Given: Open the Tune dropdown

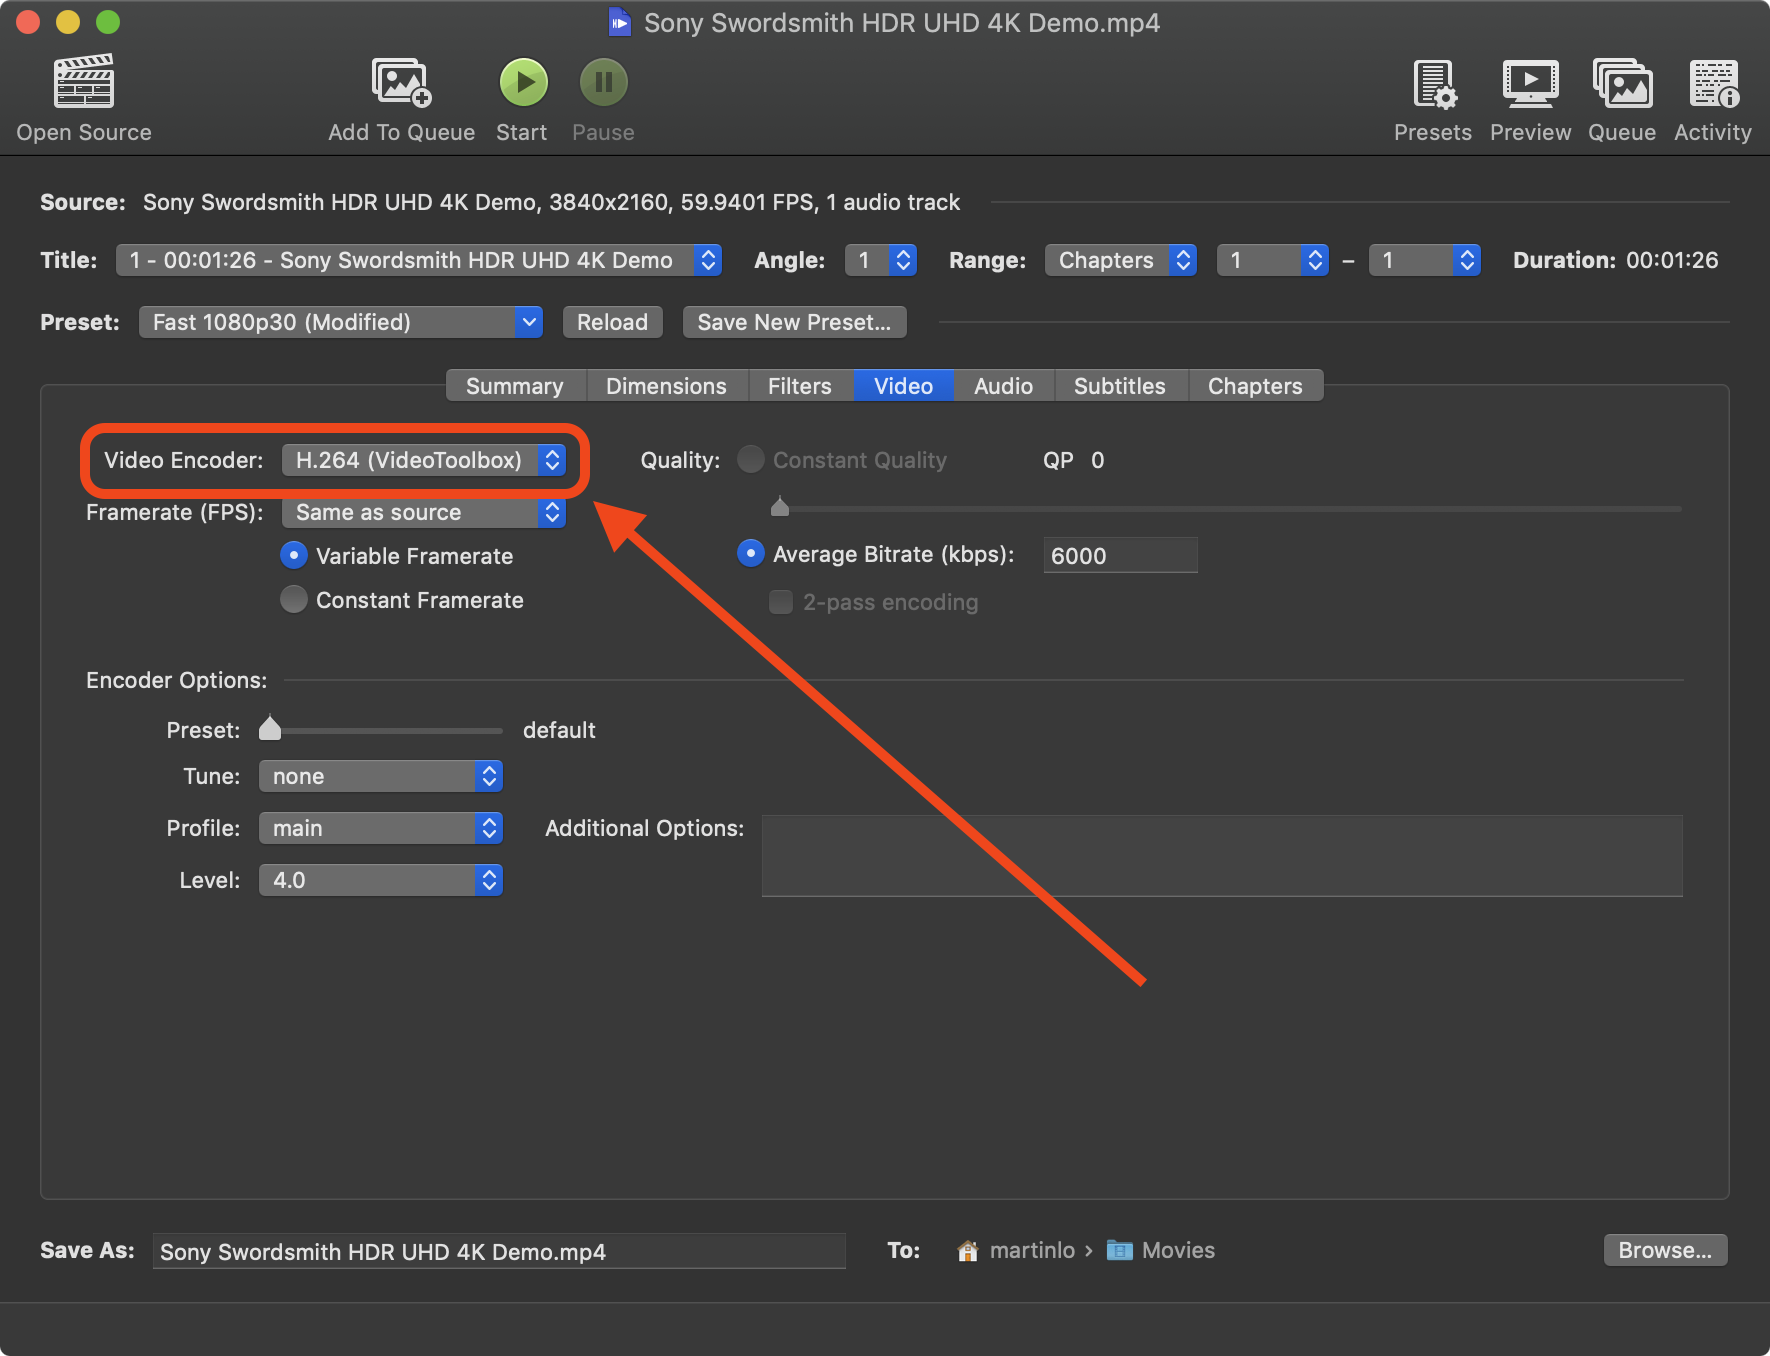Looking at the screenshot, I should pyautogui.click(x=381, y=776).
